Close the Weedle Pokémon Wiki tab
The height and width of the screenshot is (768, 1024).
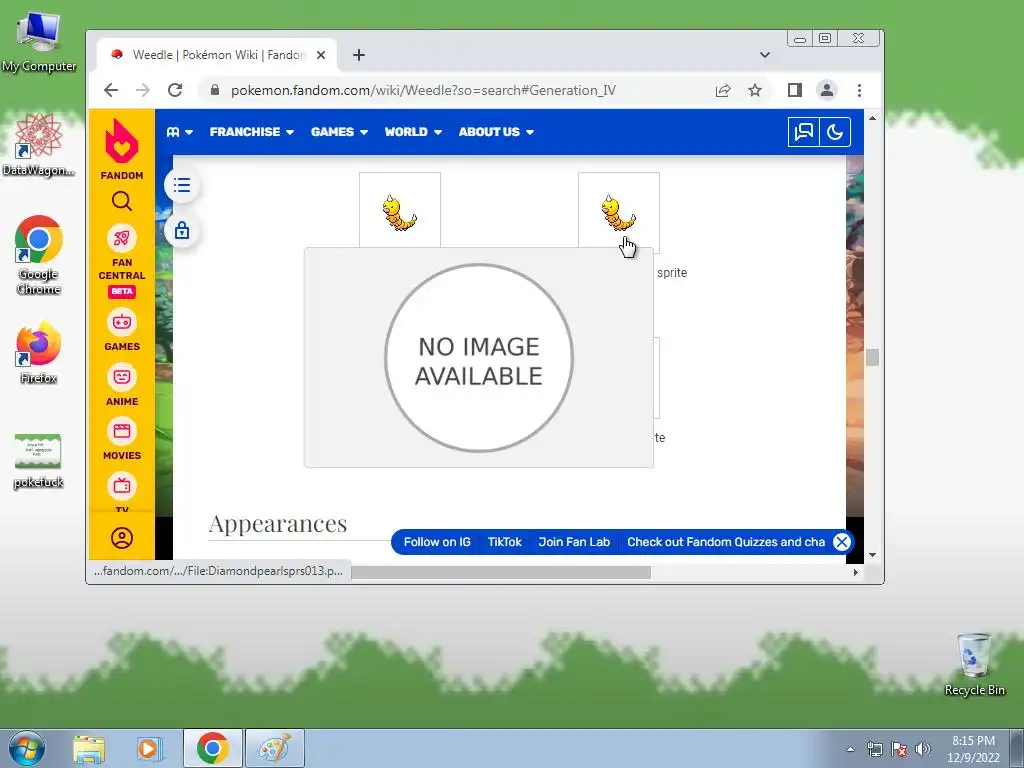pos(321,56)
